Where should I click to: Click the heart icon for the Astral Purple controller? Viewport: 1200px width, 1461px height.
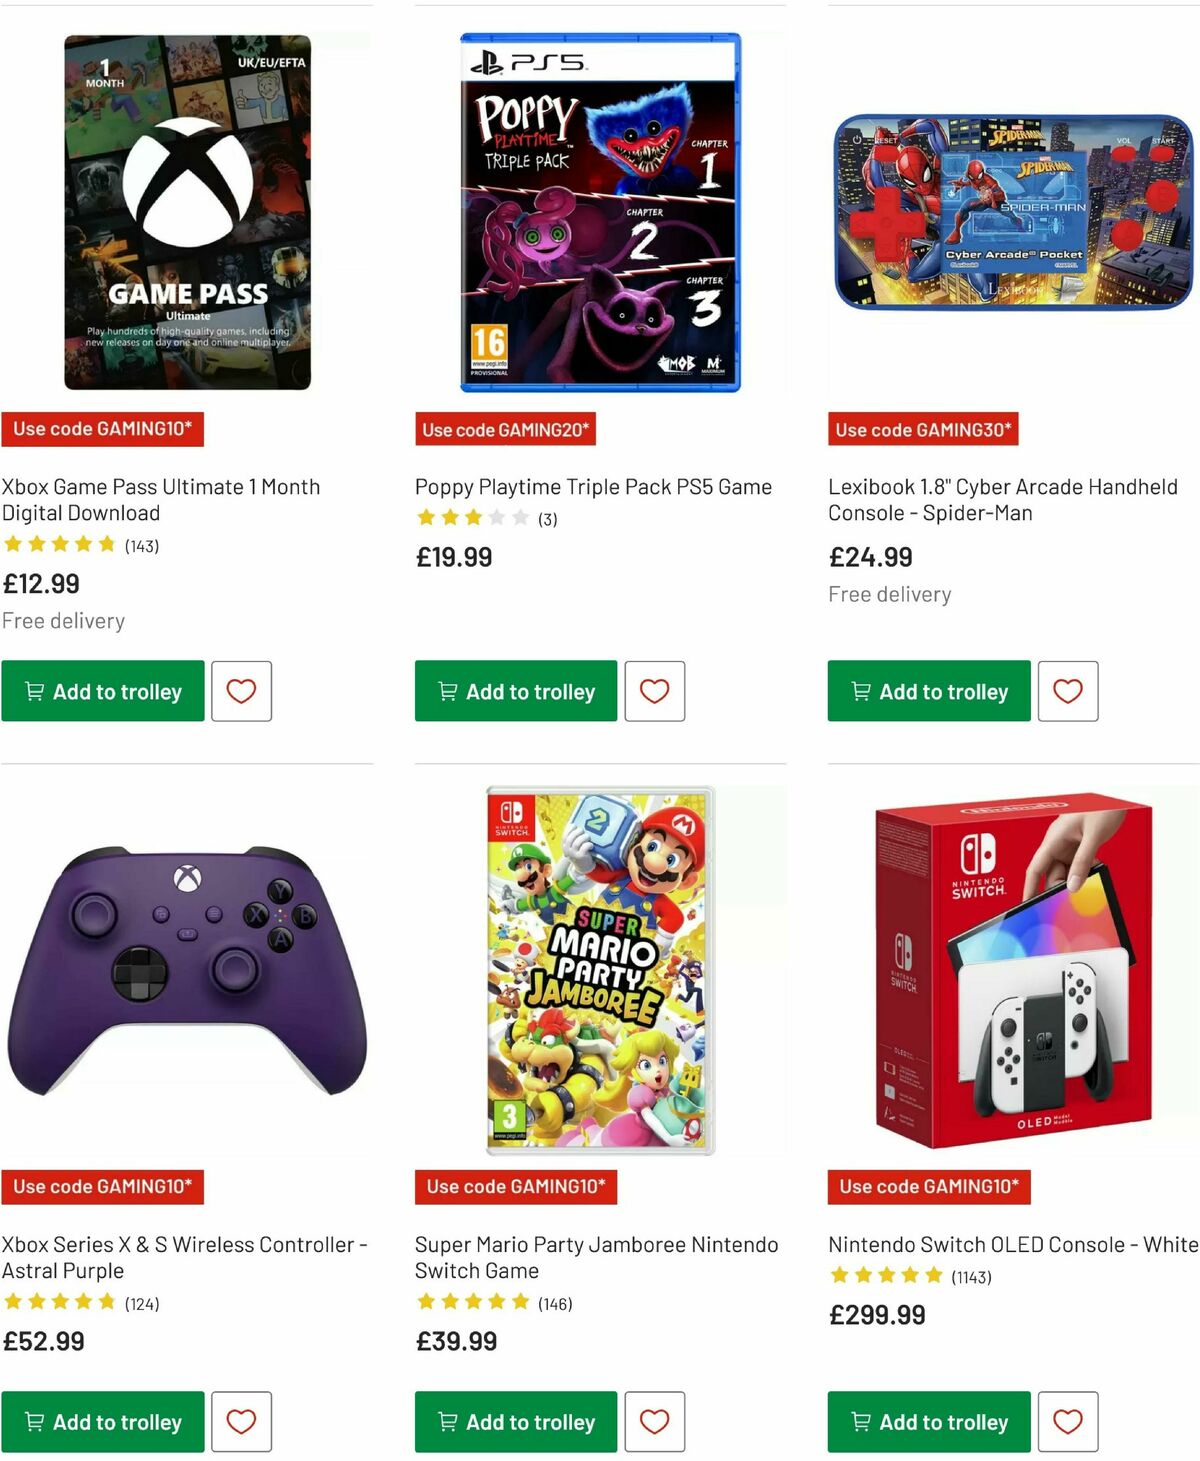(x=242, y=1421)
